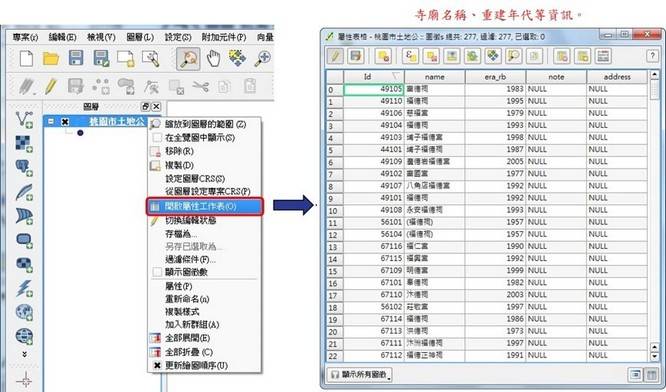Screen dimensions: 666x392
Task: Click save edits icon in attribute table toolbar
Action: (356, 56)
